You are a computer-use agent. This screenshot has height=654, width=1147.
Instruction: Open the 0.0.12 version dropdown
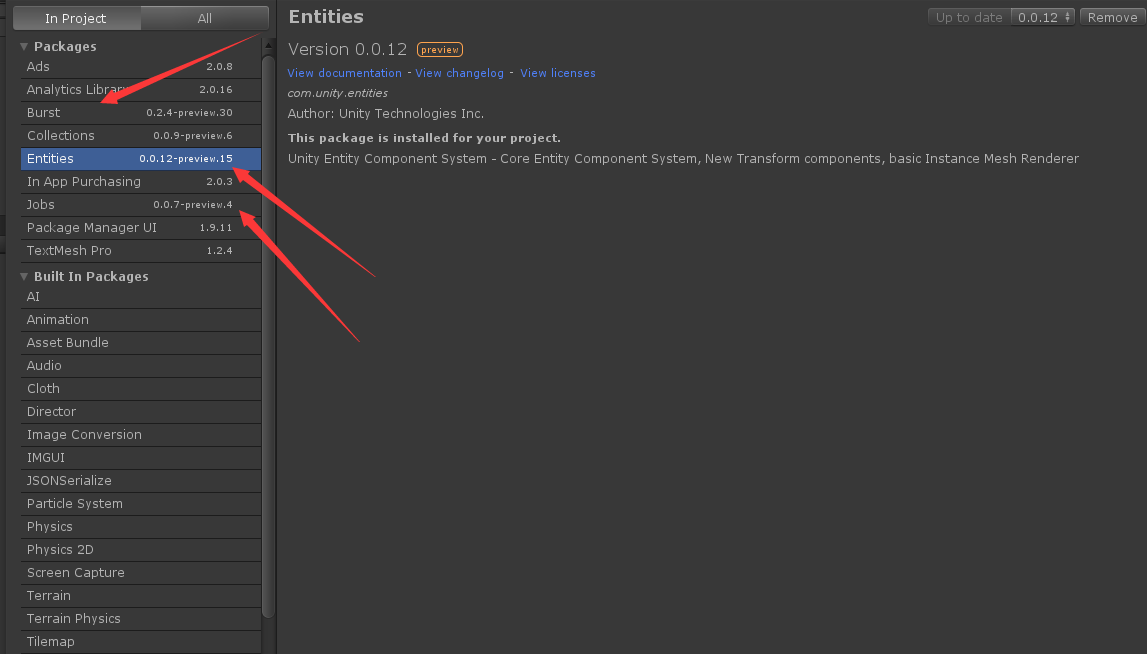pyautogui.click(x=1043, y=18)
